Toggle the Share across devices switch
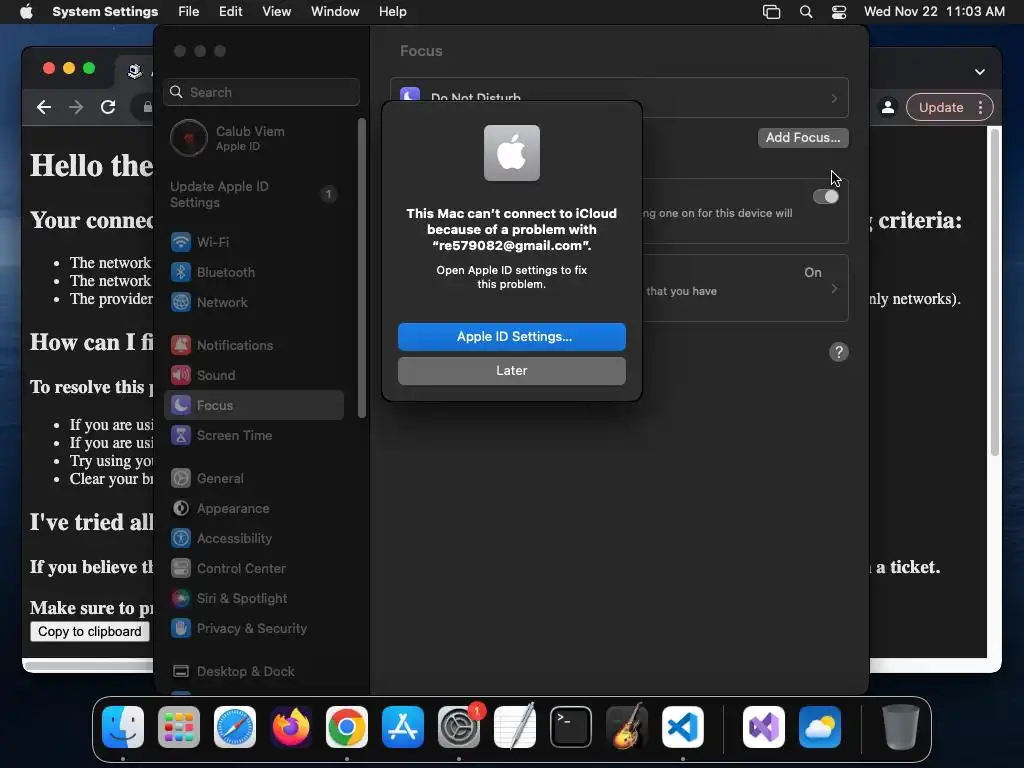Screen dimensions: 1024x768 point(825,197)
